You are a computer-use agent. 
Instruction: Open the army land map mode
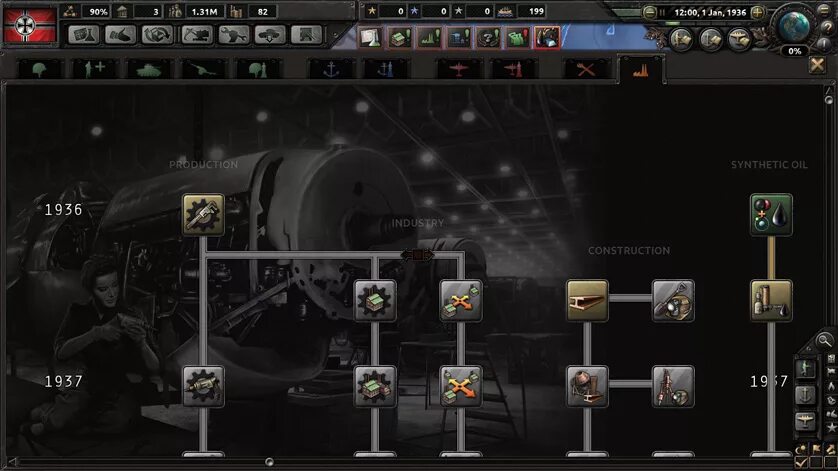click(x=681, y=39)
